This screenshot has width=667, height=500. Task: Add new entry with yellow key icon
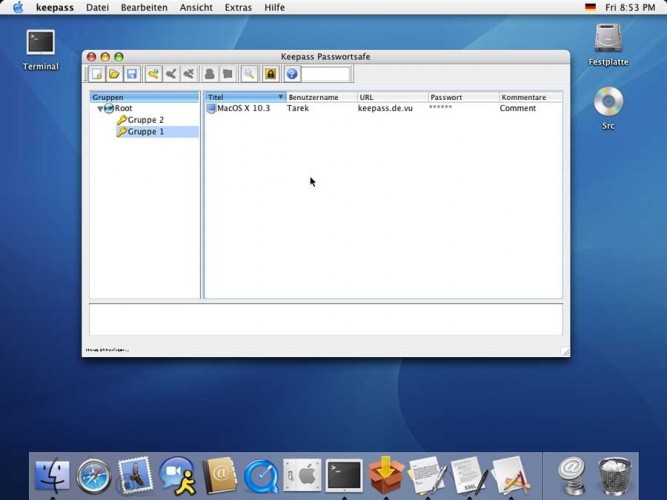click(x=154, y=74)
